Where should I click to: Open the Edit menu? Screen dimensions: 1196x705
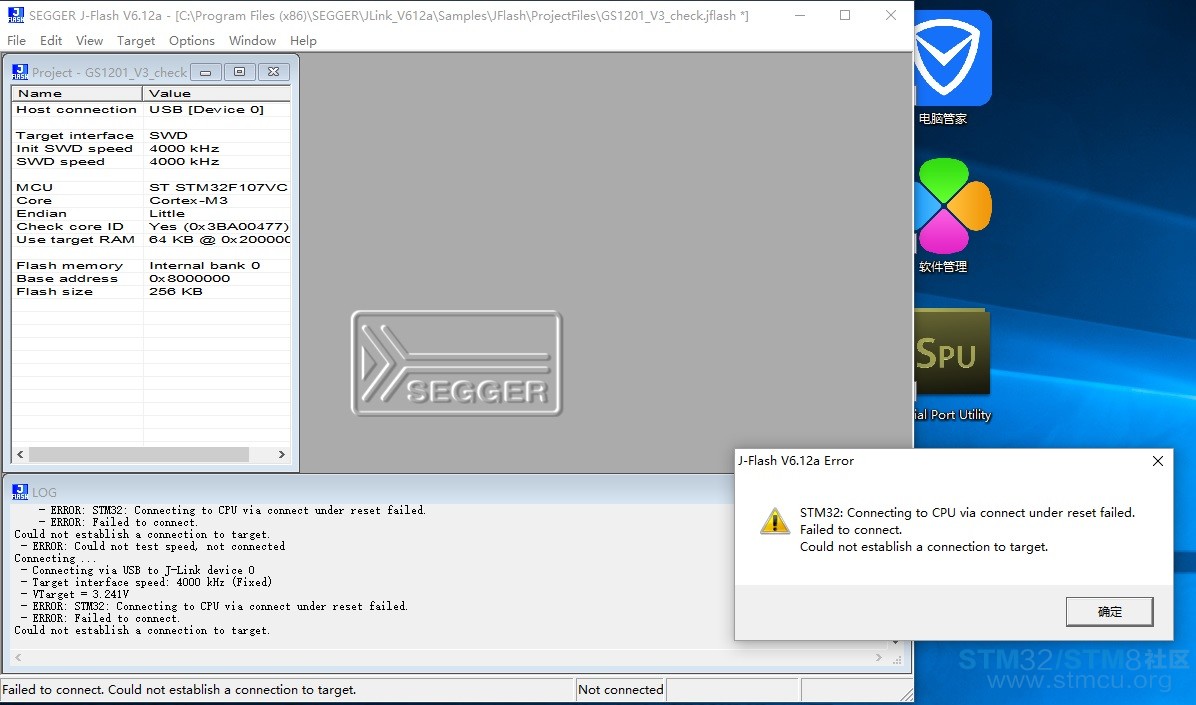click(x=51, y=40)
